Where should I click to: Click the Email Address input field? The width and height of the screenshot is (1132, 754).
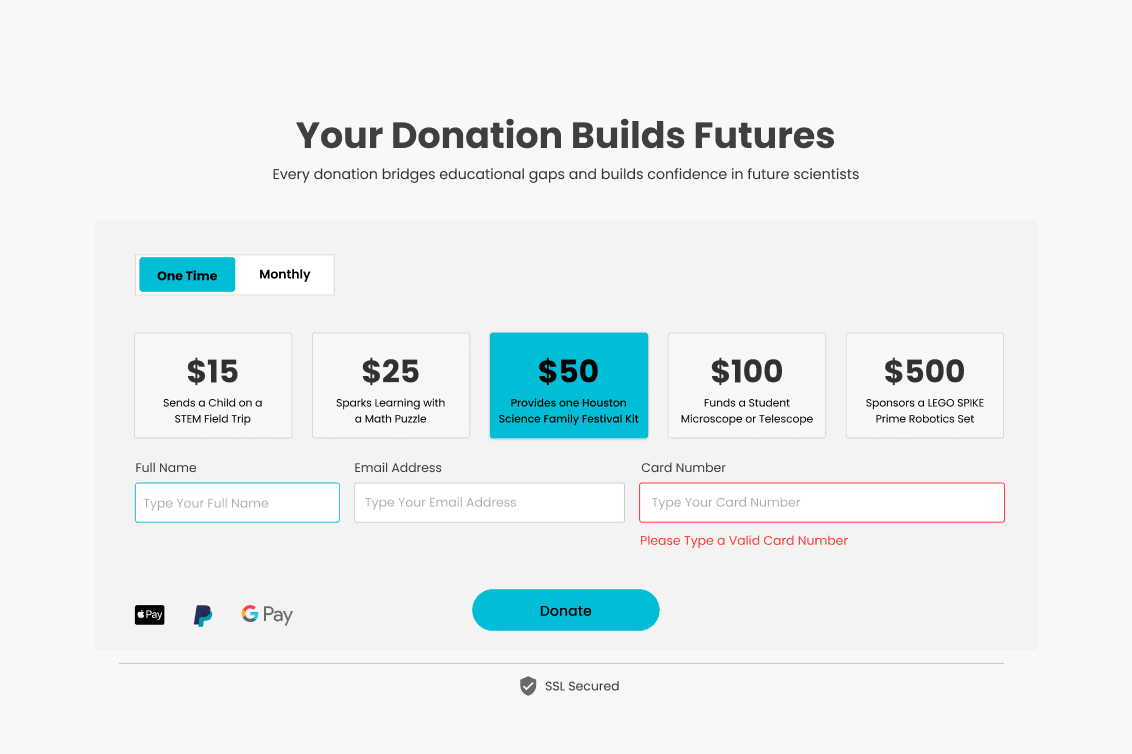tap(489, 502)
